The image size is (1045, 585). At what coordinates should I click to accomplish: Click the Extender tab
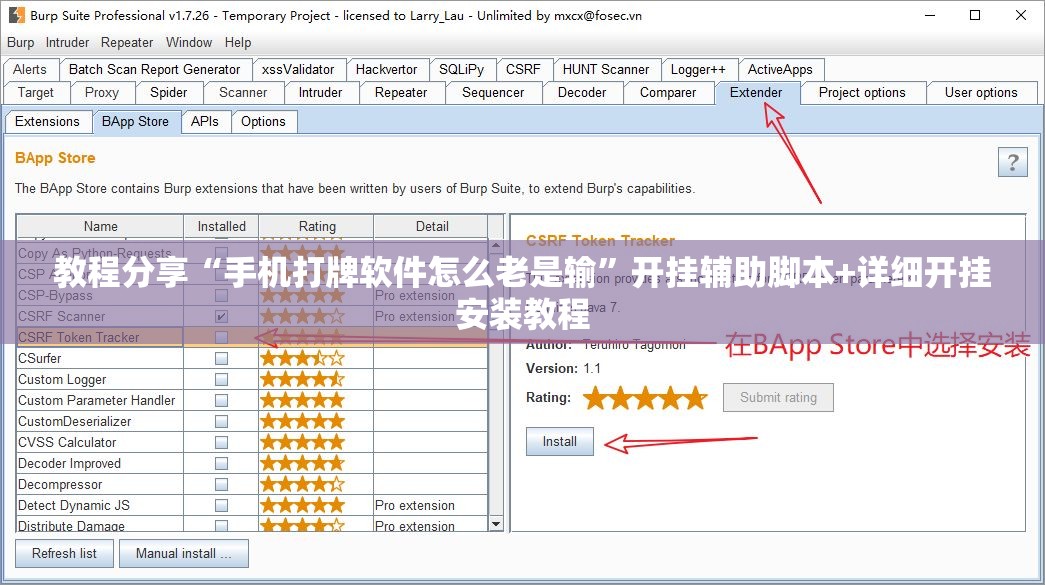(x=756, y=93)
